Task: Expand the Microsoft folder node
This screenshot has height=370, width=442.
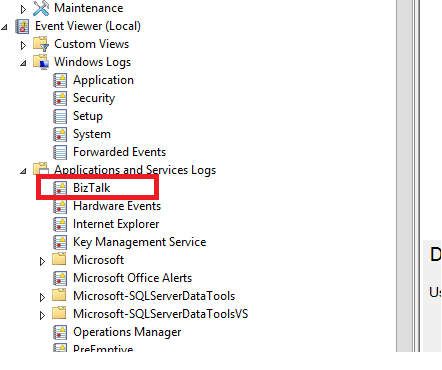Action: point(42,261)
